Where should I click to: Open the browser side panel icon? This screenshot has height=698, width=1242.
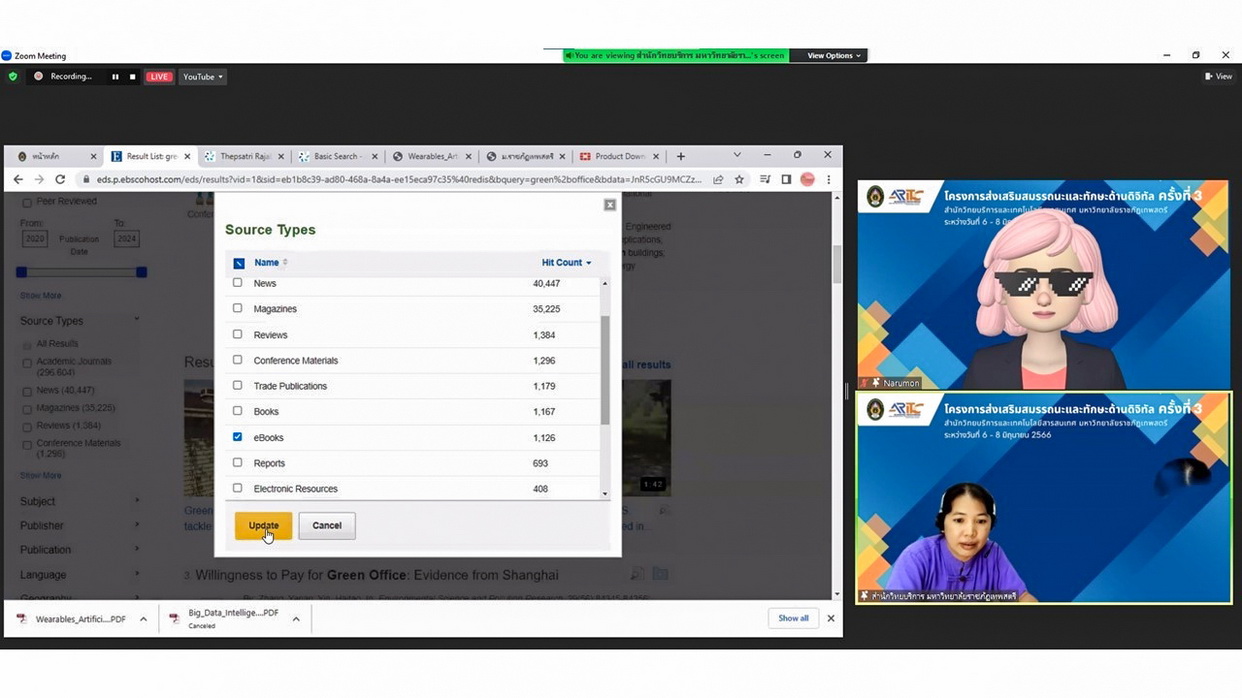point(786,180)
